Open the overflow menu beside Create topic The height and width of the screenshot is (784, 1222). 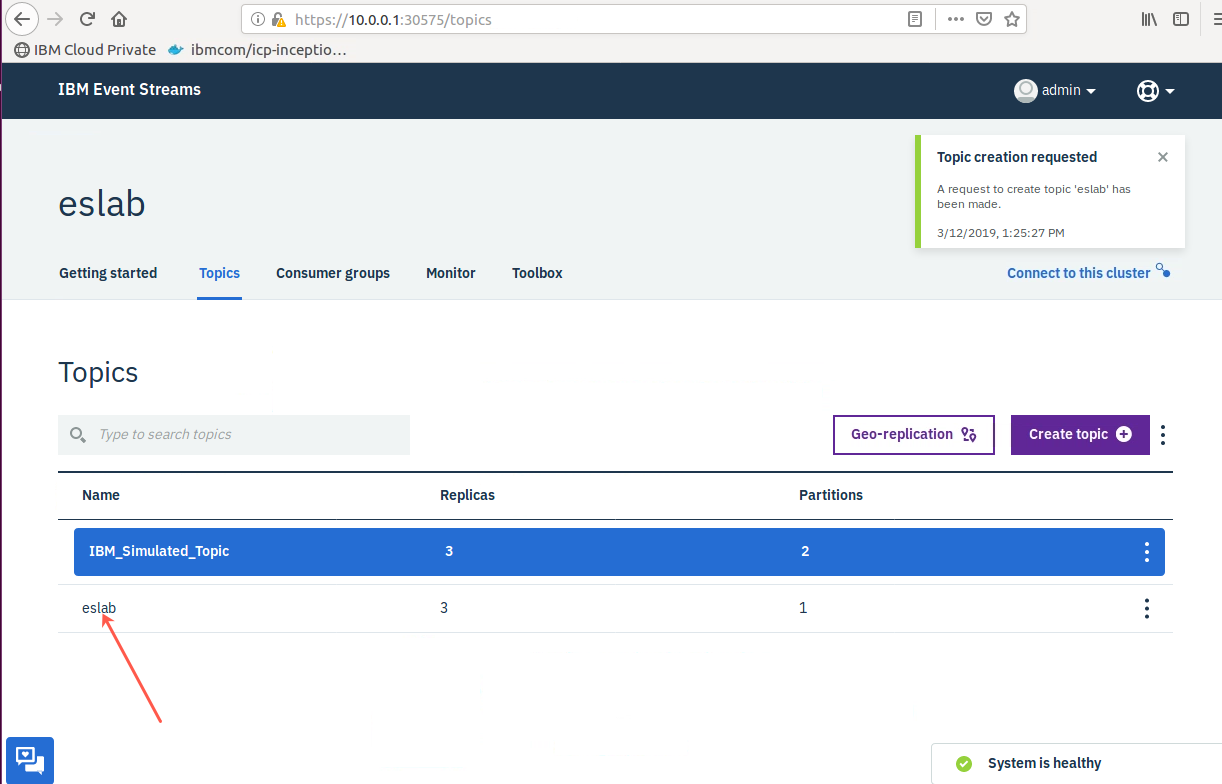[1162, 435]
